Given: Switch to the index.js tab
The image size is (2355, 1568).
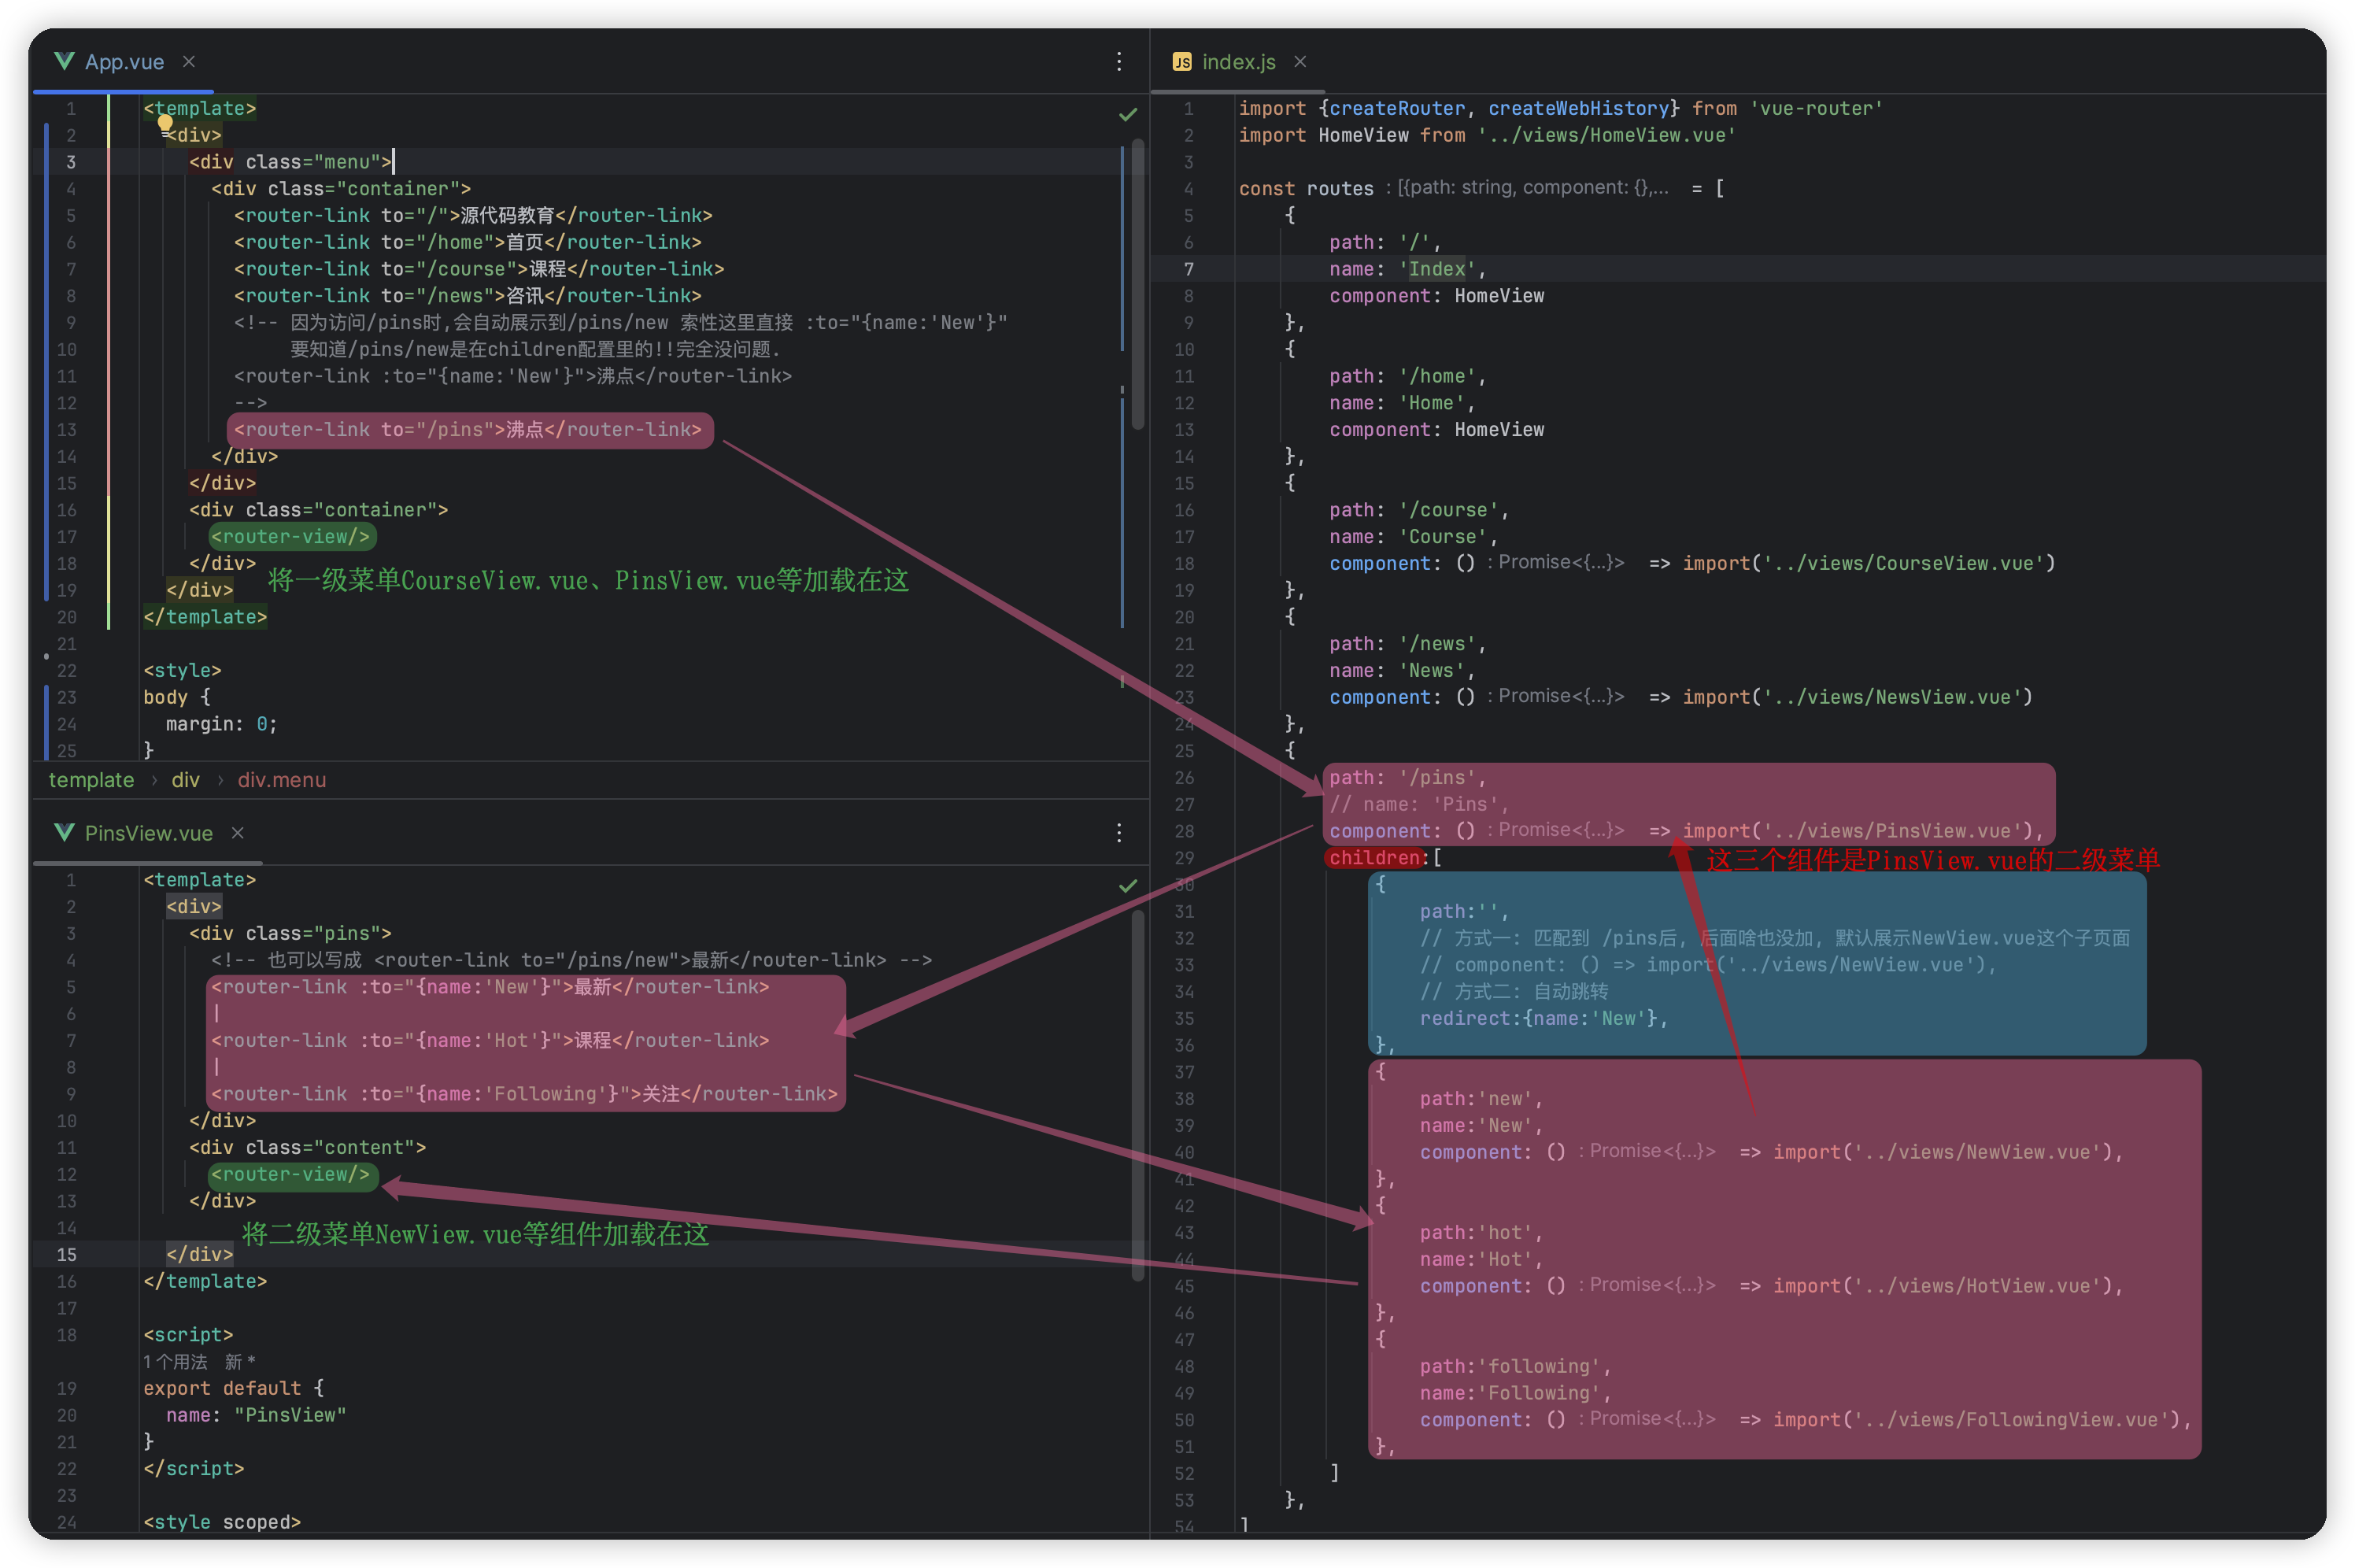Looking at the screenshot, I should (1238, 62).
